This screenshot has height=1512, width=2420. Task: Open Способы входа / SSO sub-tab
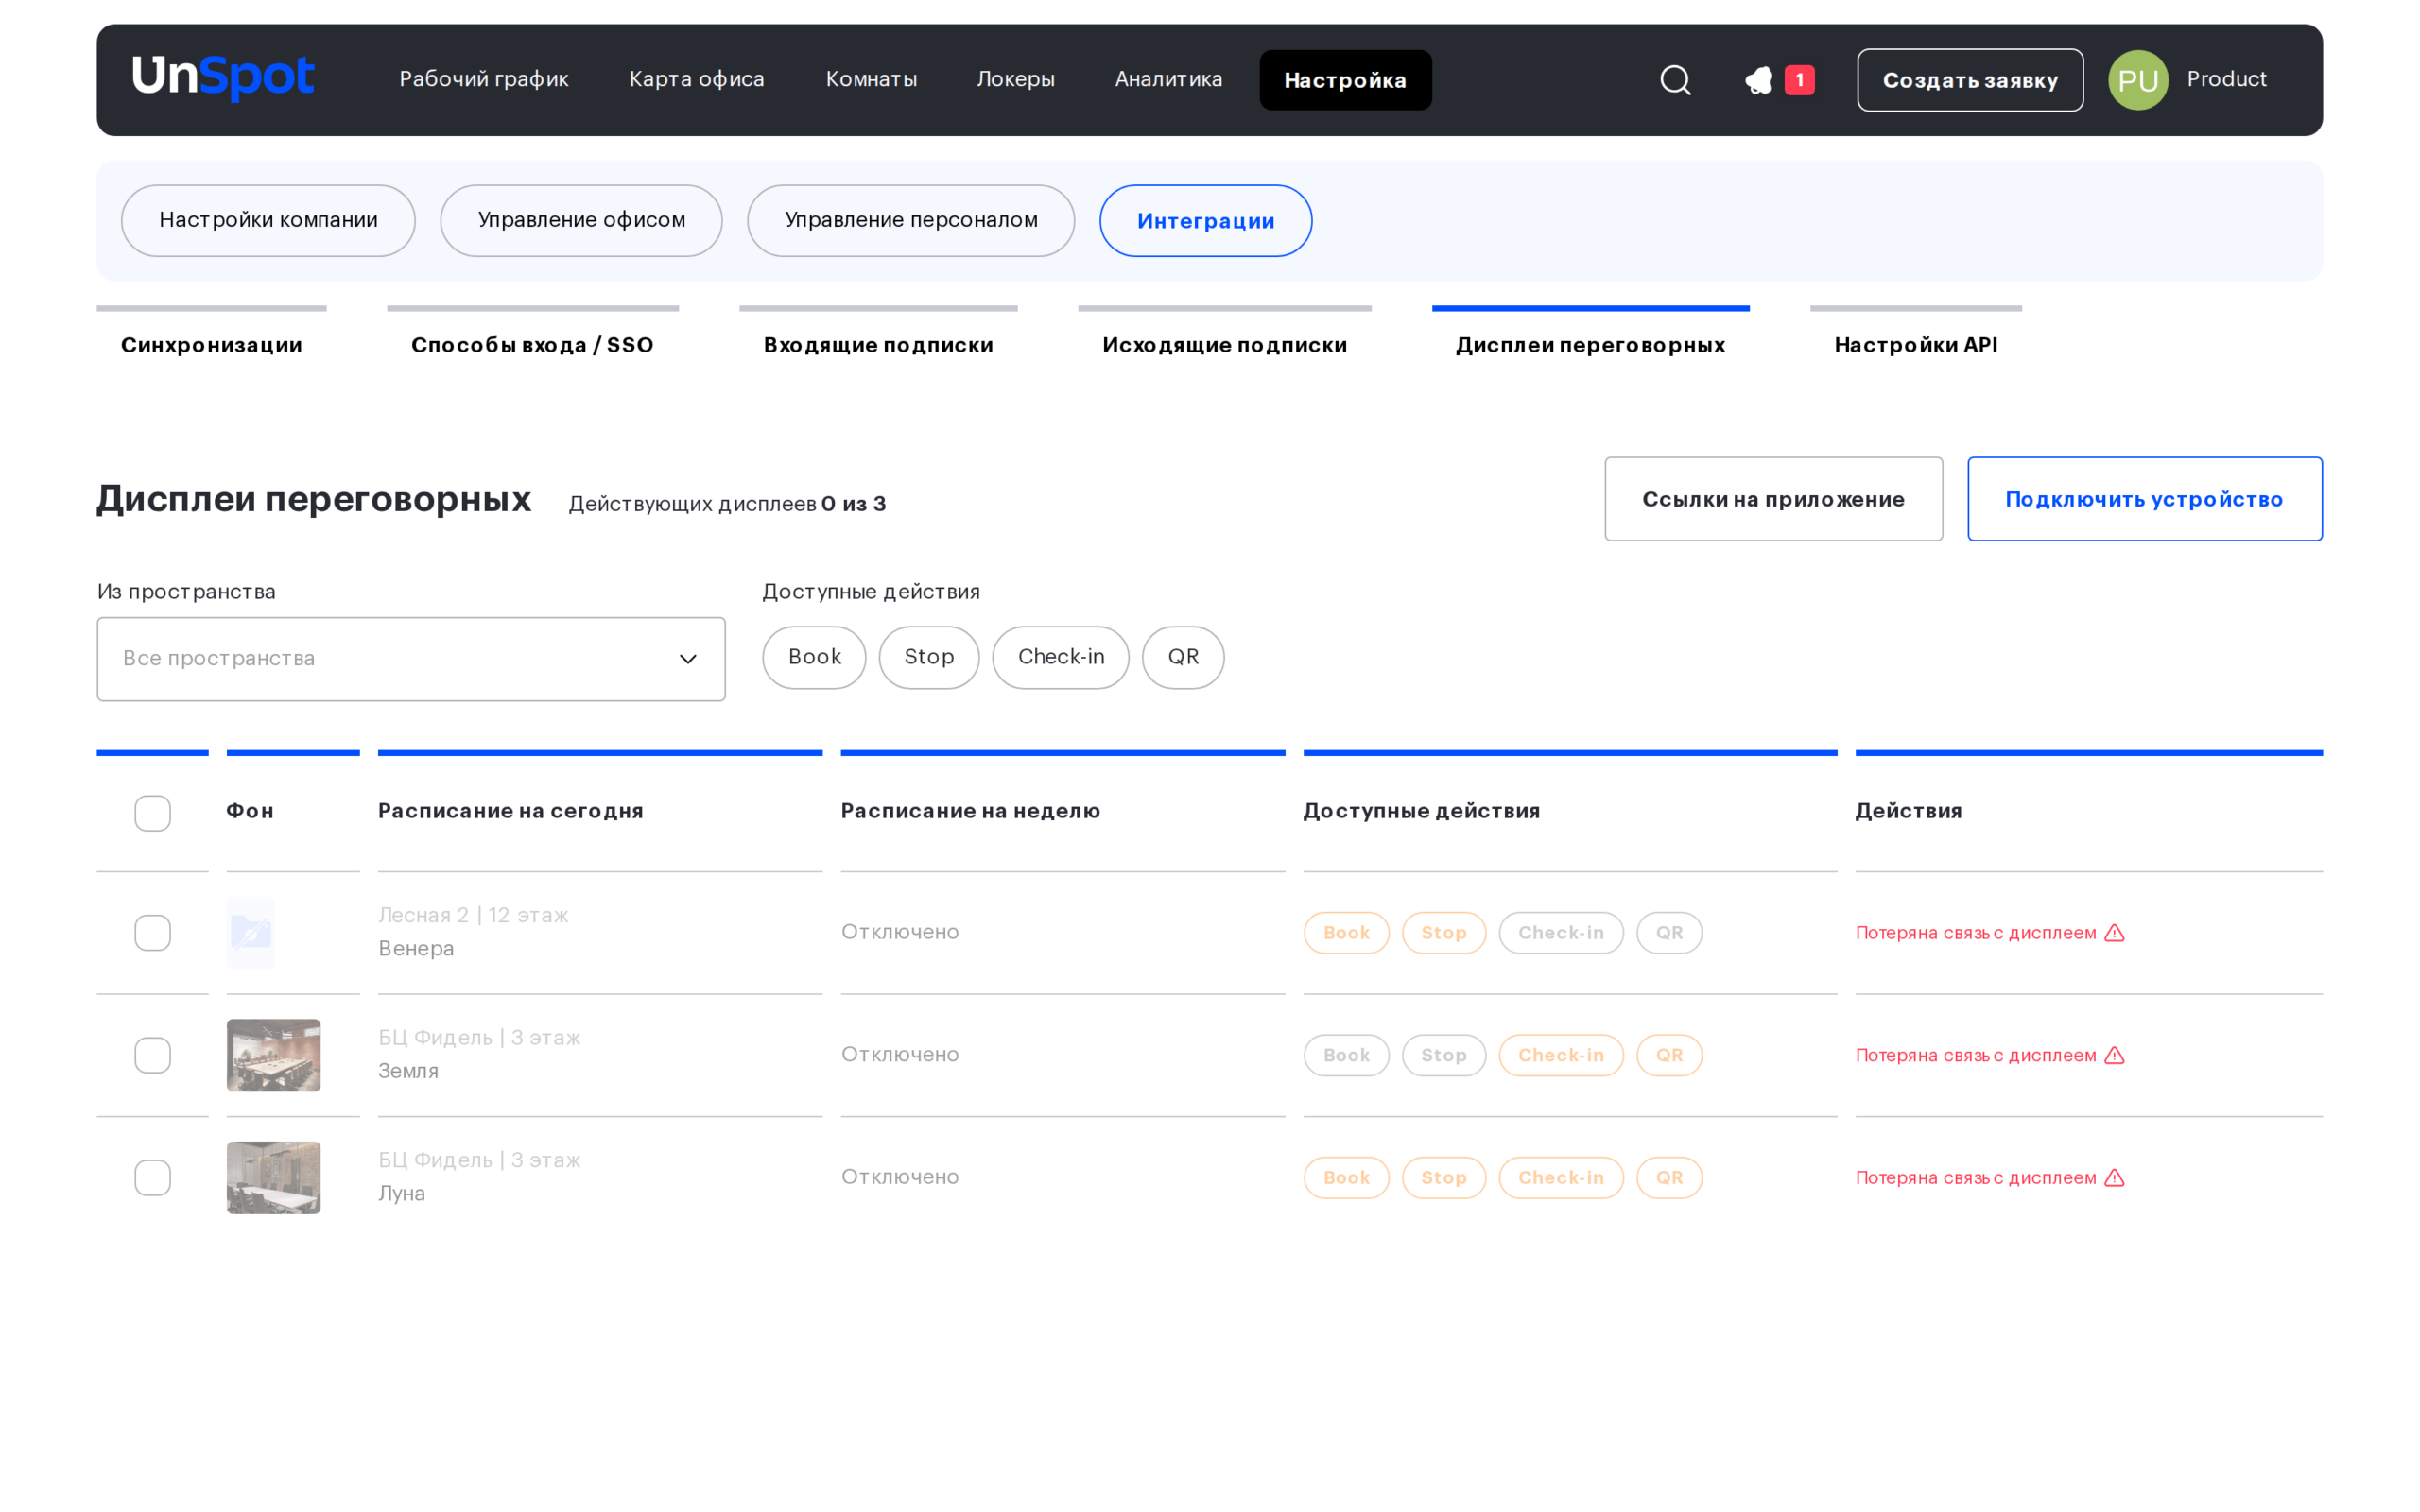[533, 345]
